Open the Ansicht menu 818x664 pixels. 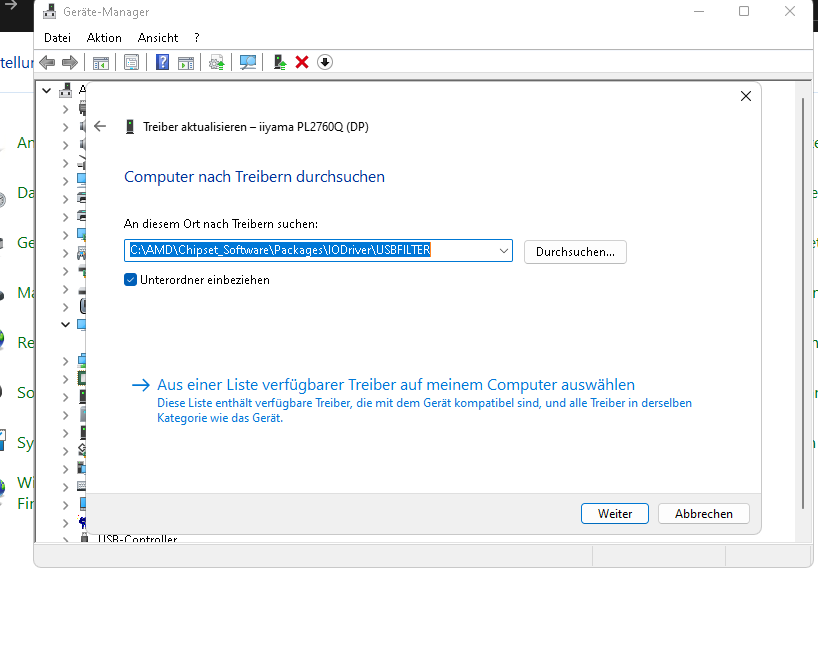coord(158,38)
